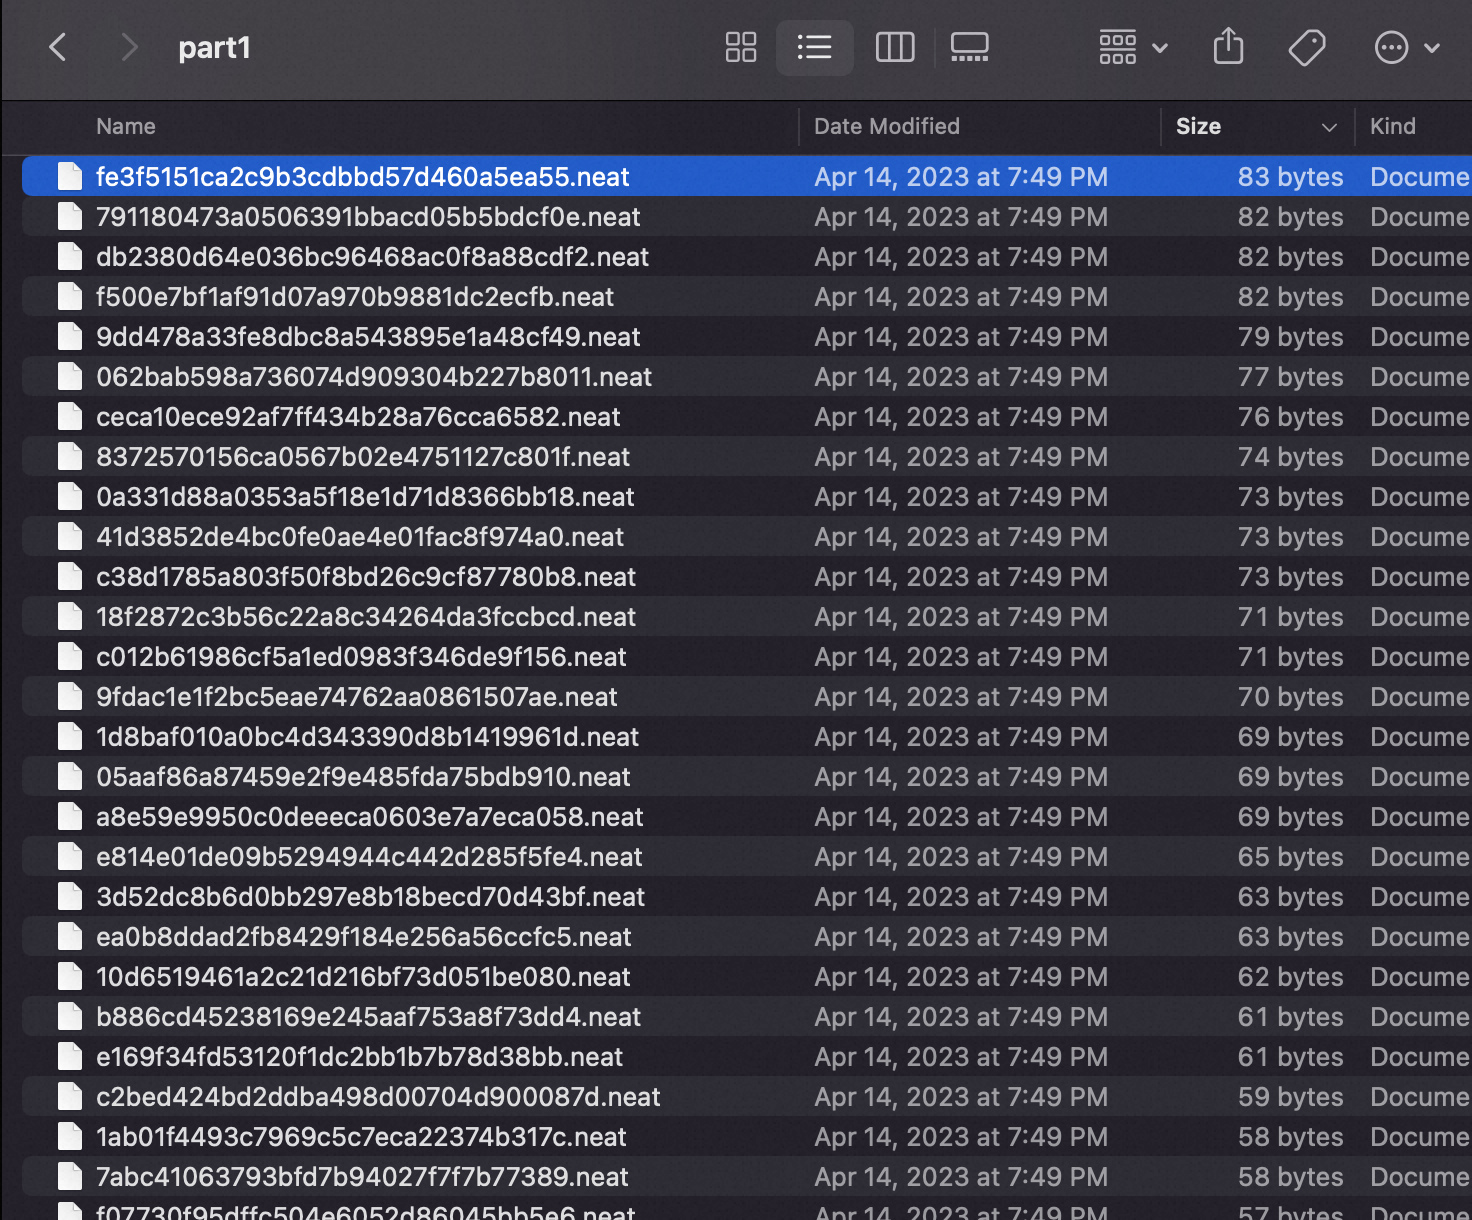Image resolution: width=1472 pixels, height=1220 pixels.
Task: Click document icon of 41d3852de4bc file
Action: coord(70,536)
